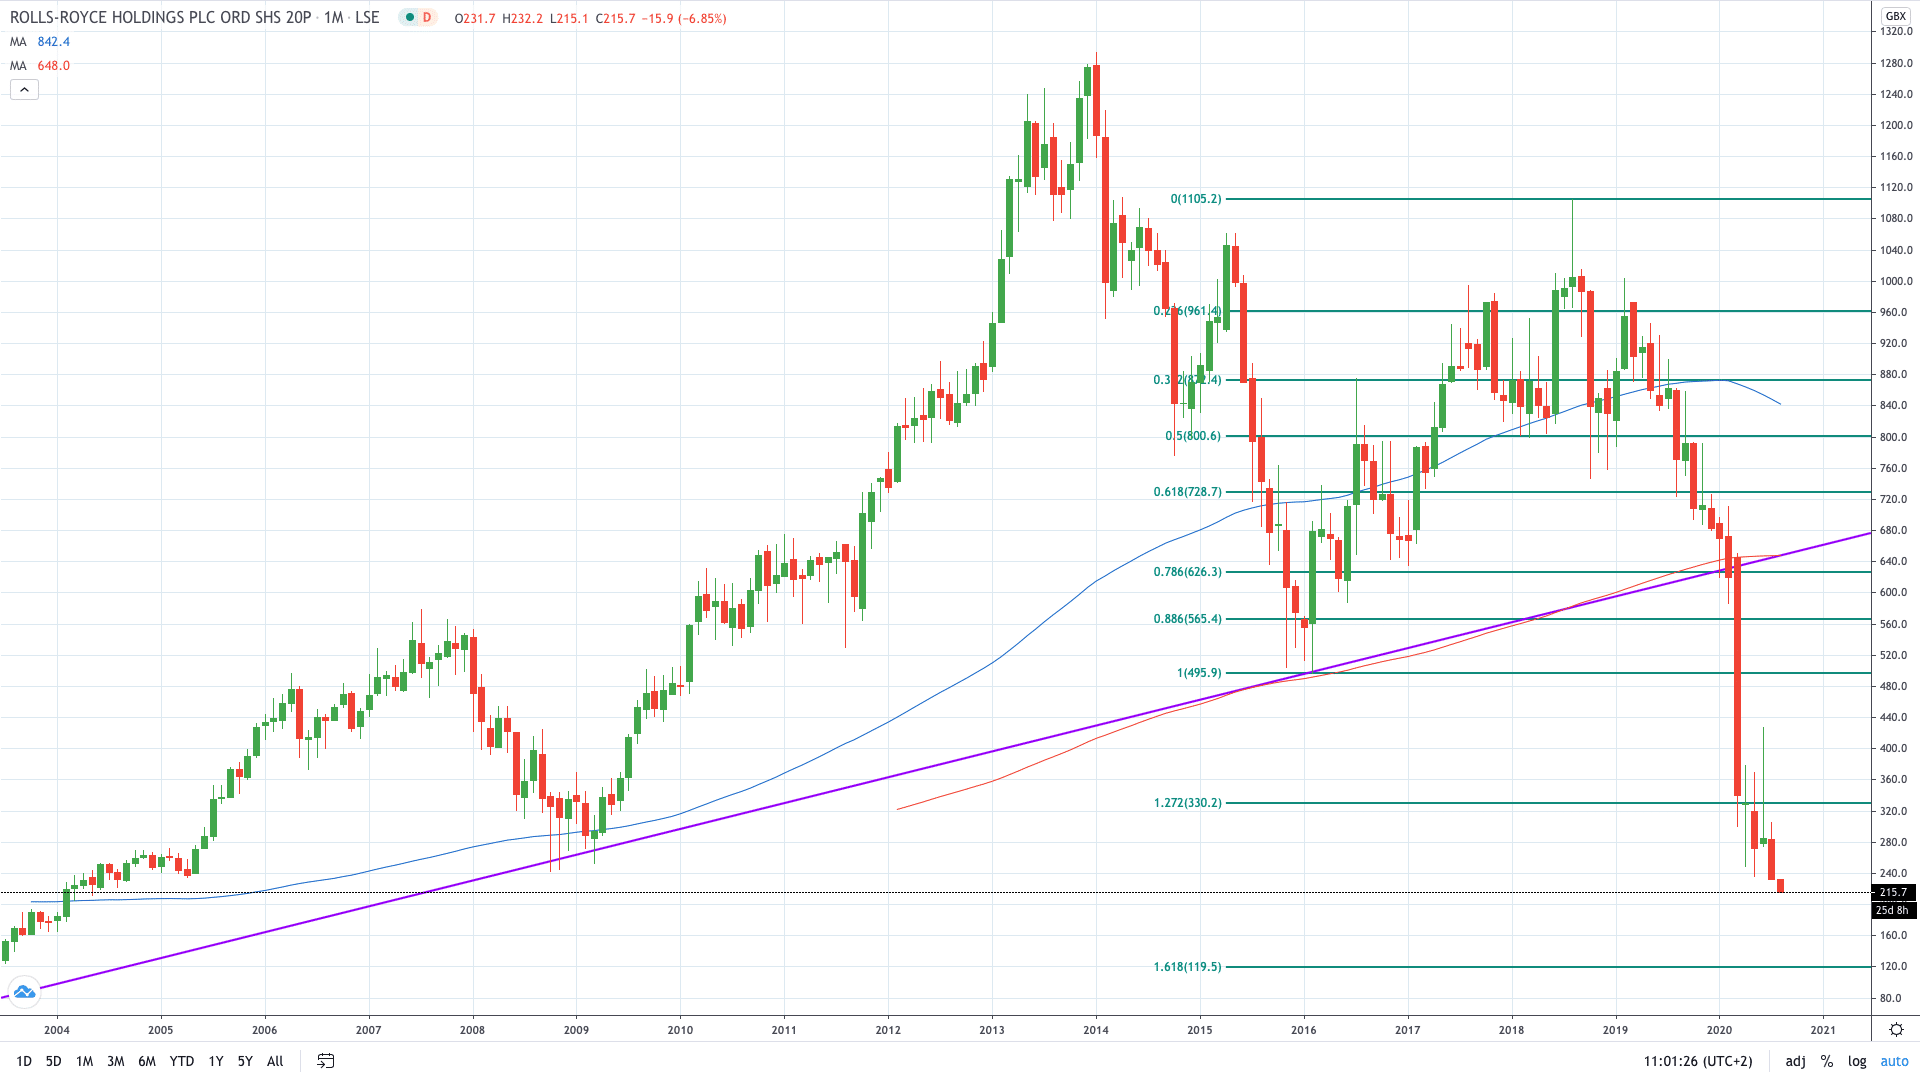The width and height of the screenshot is (1920, 1080).
Task: Select the 1M time range
Action: pyautogui.click(x=85, y=1061)
